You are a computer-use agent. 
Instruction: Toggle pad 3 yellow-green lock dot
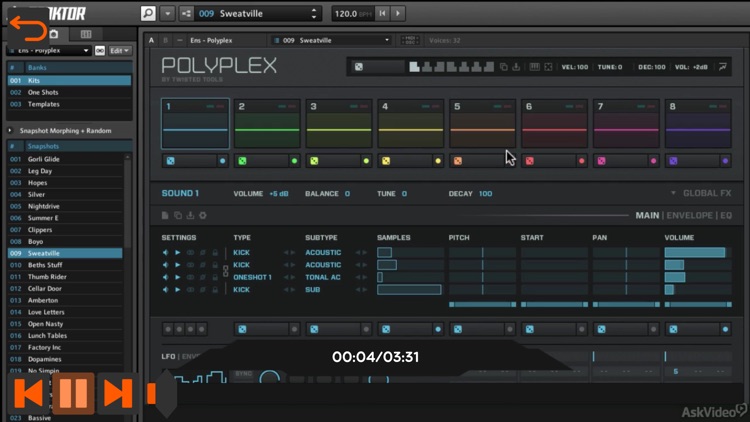coord(366,161)
